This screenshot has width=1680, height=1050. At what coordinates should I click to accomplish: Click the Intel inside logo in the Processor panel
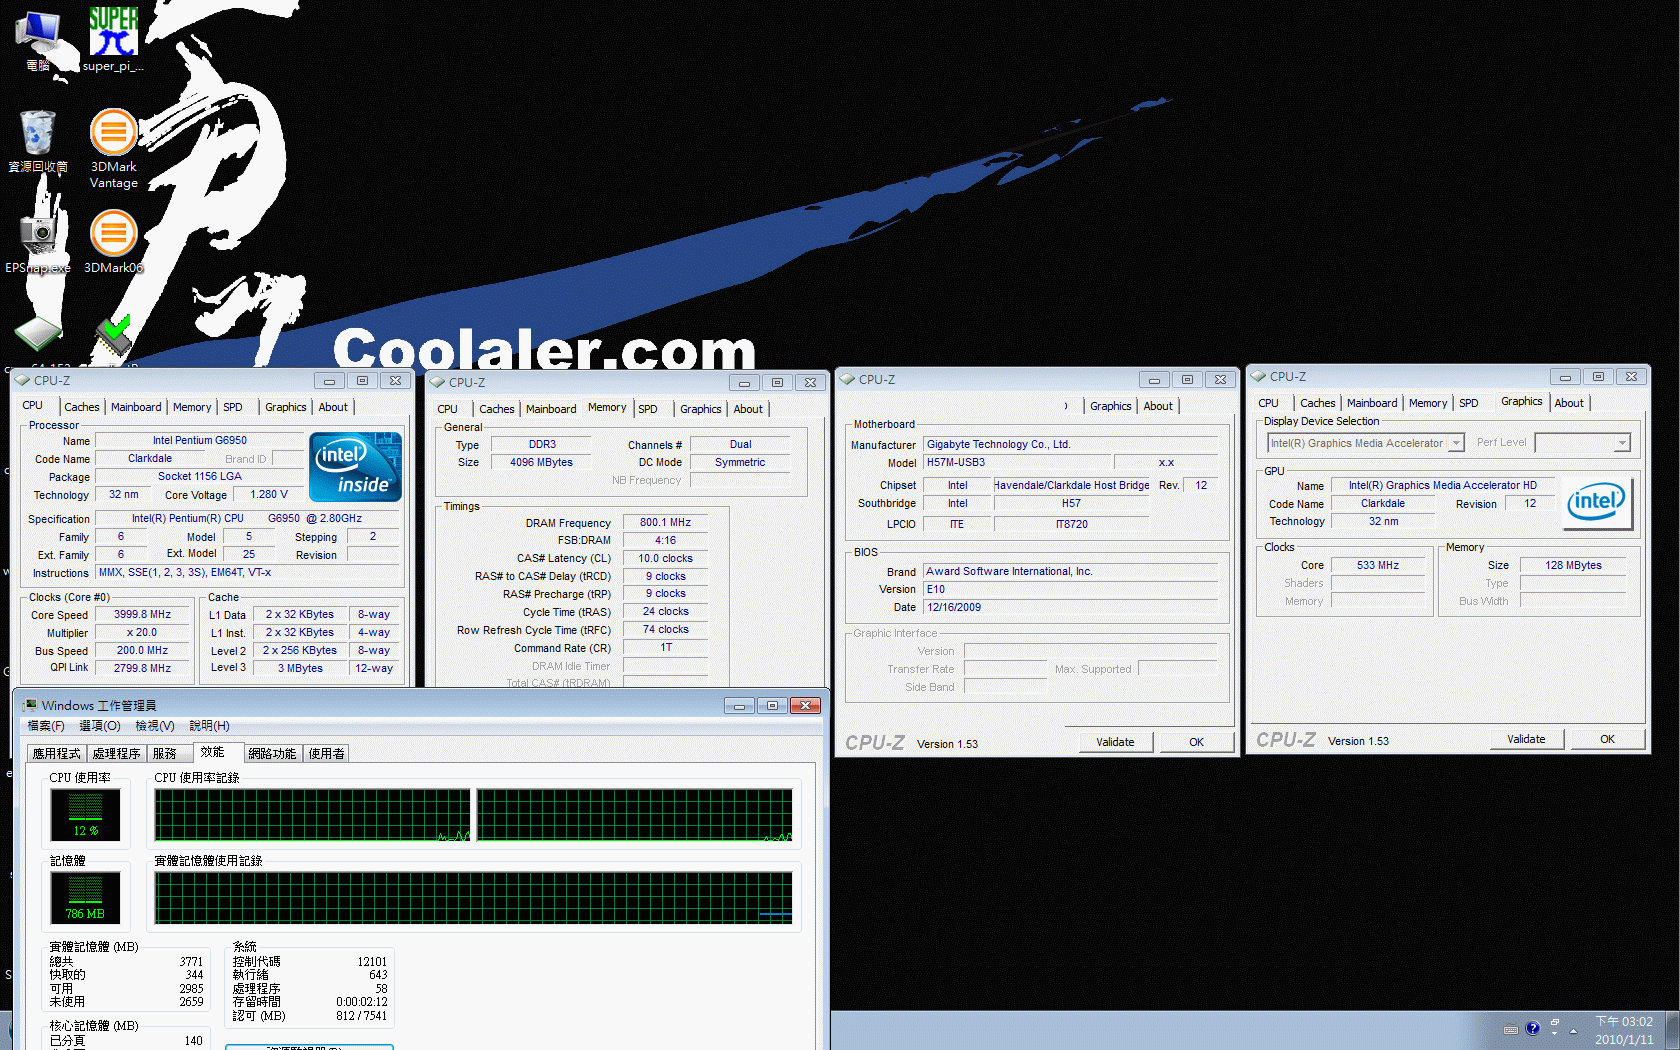(x=355, y=467)
